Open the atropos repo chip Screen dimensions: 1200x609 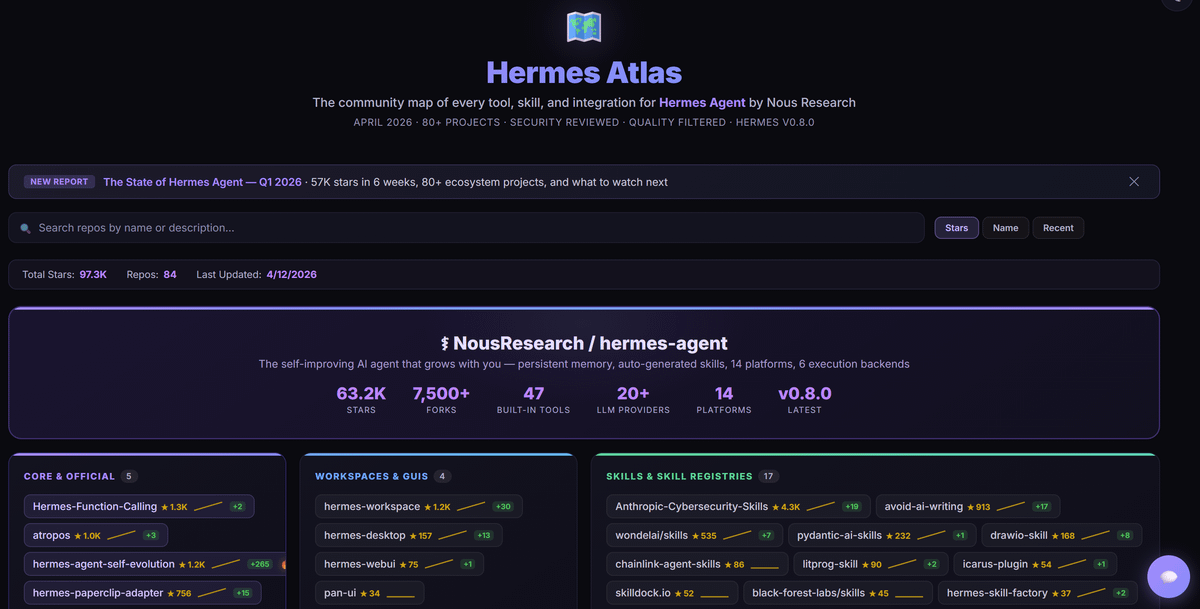tap(96, 535)
